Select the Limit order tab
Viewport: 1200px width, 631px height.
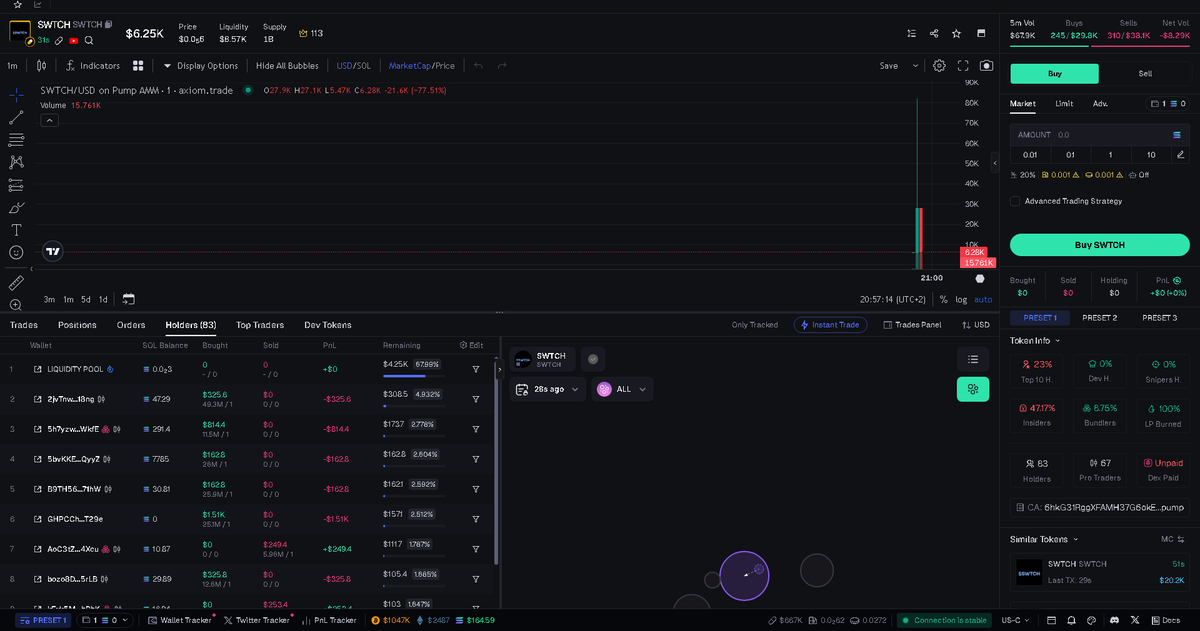[1064, 103]
